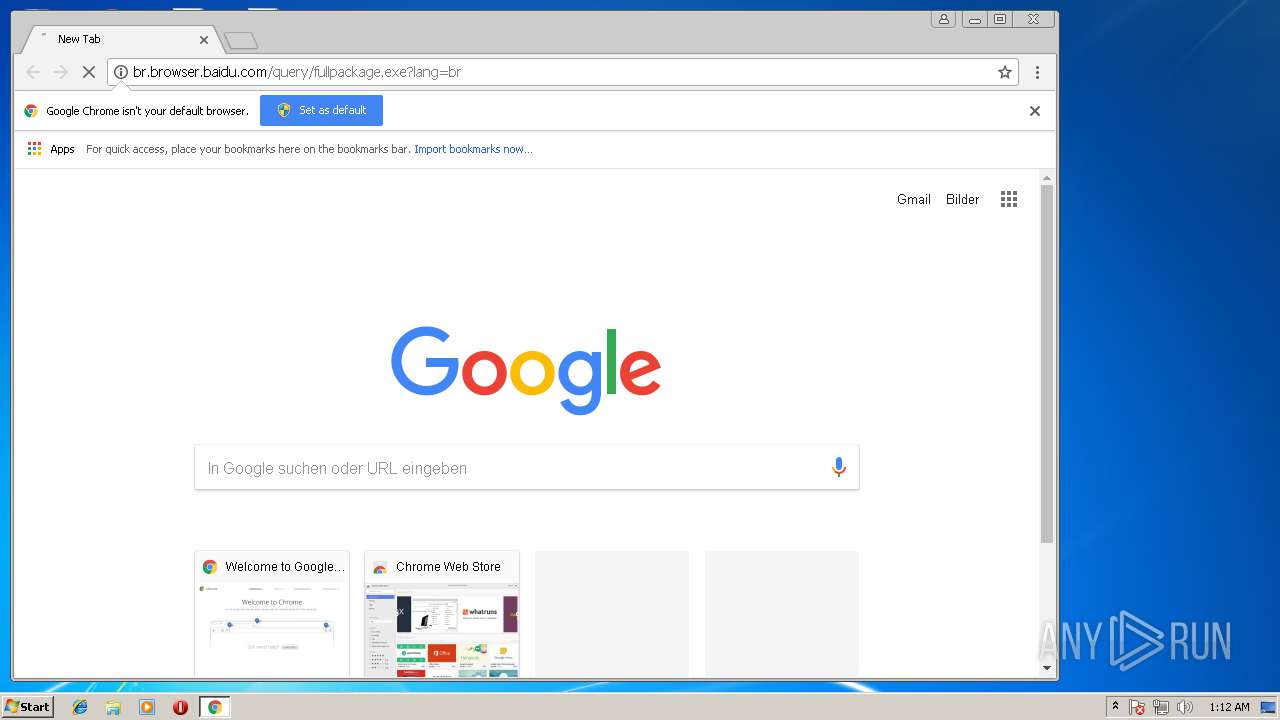Viewport: 1280px width, 720px height.
Task: Click the address bar URL
Action: [297, 72]
